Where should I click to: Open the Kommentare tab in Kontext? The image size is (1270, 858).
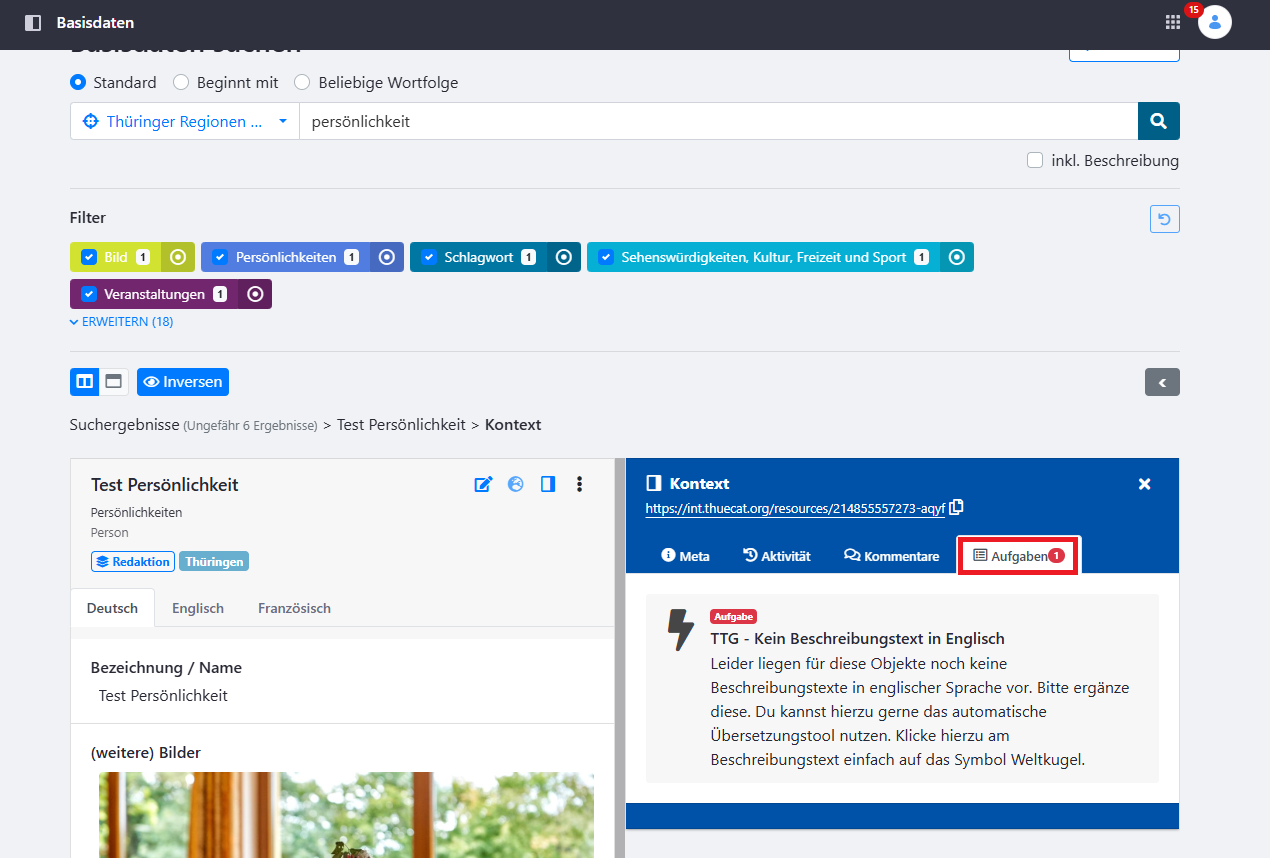pos(892,556)
